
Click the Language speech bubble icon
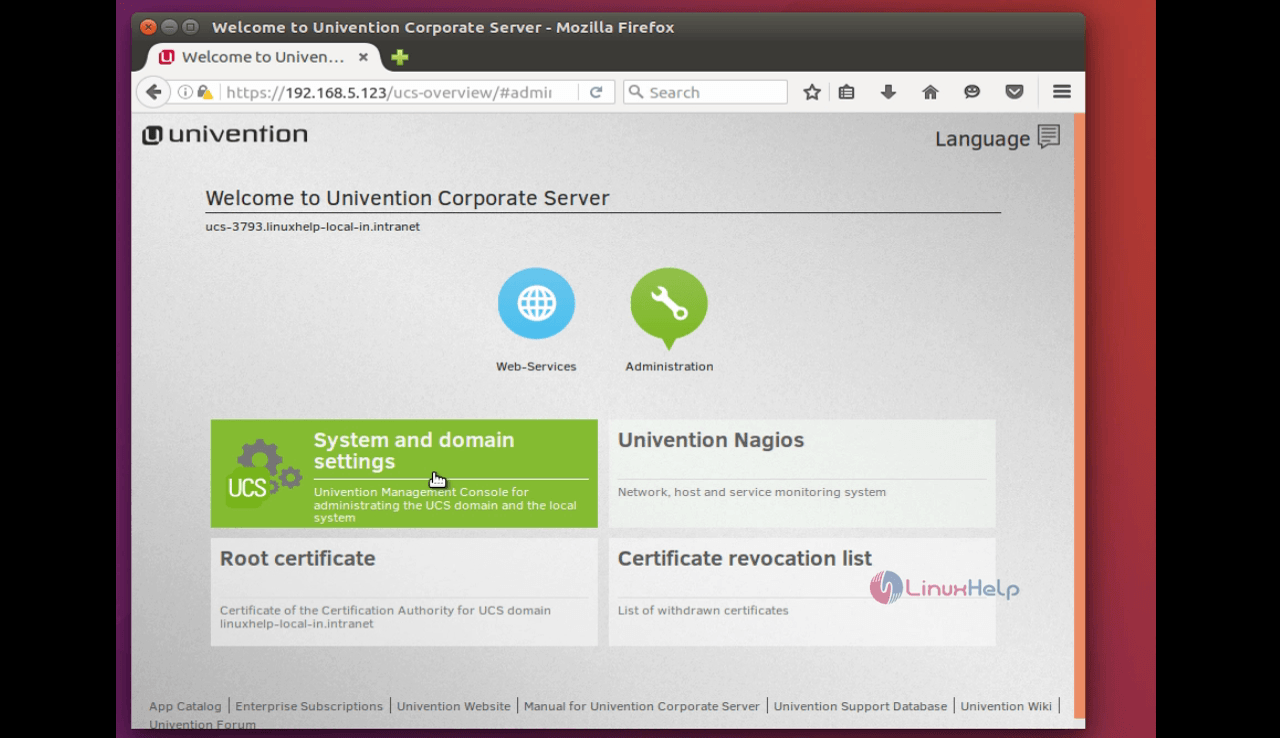tap(1048, 137)
